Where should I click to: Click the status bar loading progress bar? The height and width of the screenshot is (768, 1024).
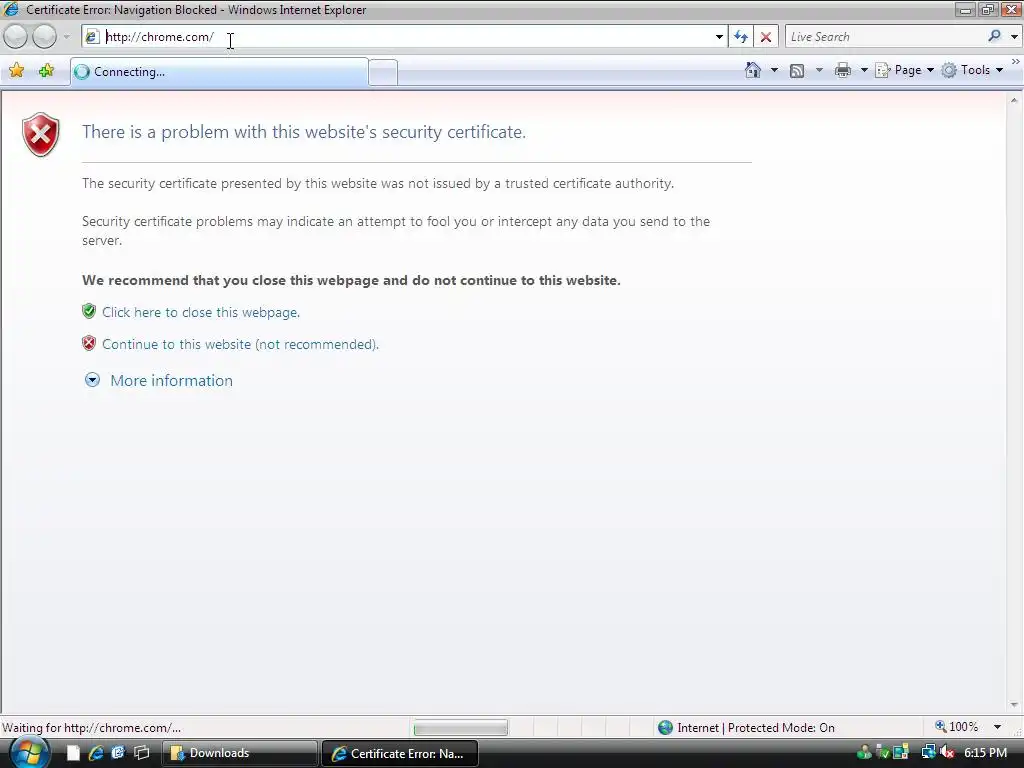(x=460, y=727)
